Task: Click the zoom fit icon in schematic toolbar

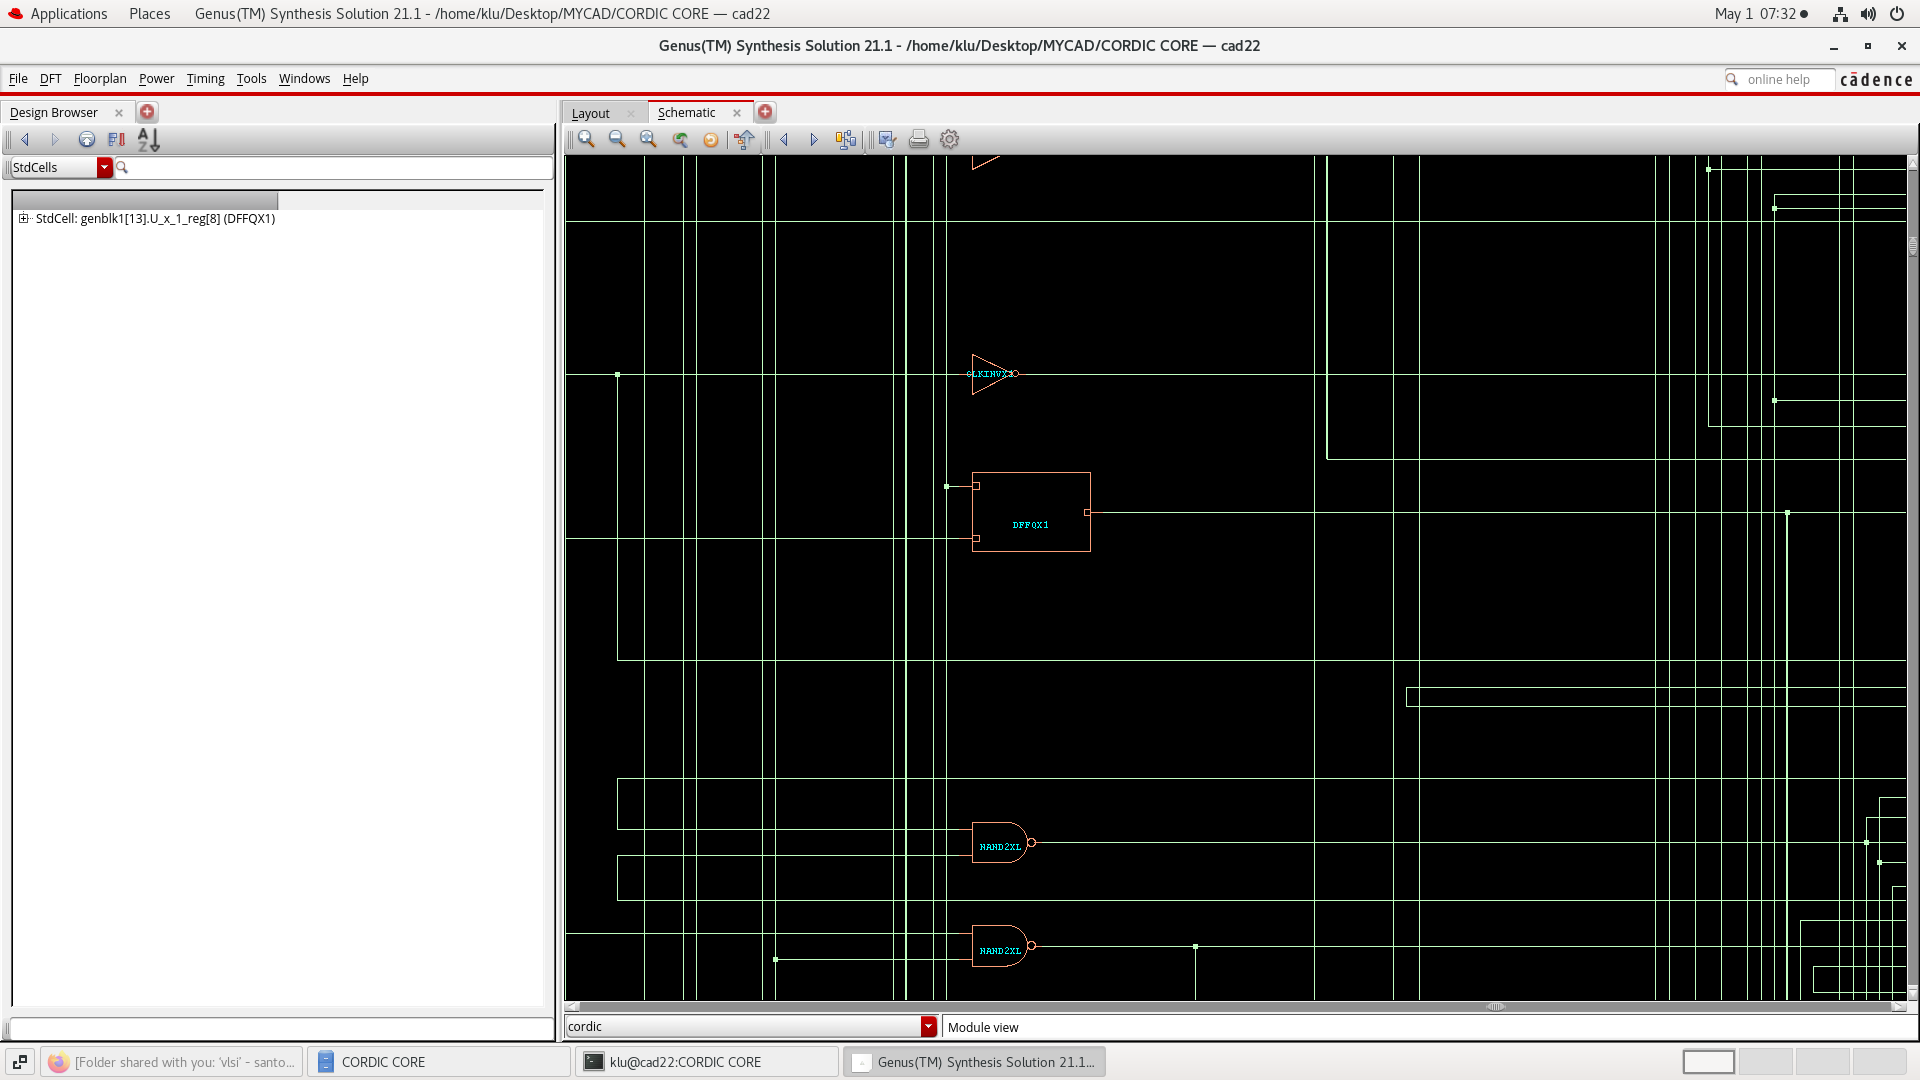Action: [x=648, y=140]
